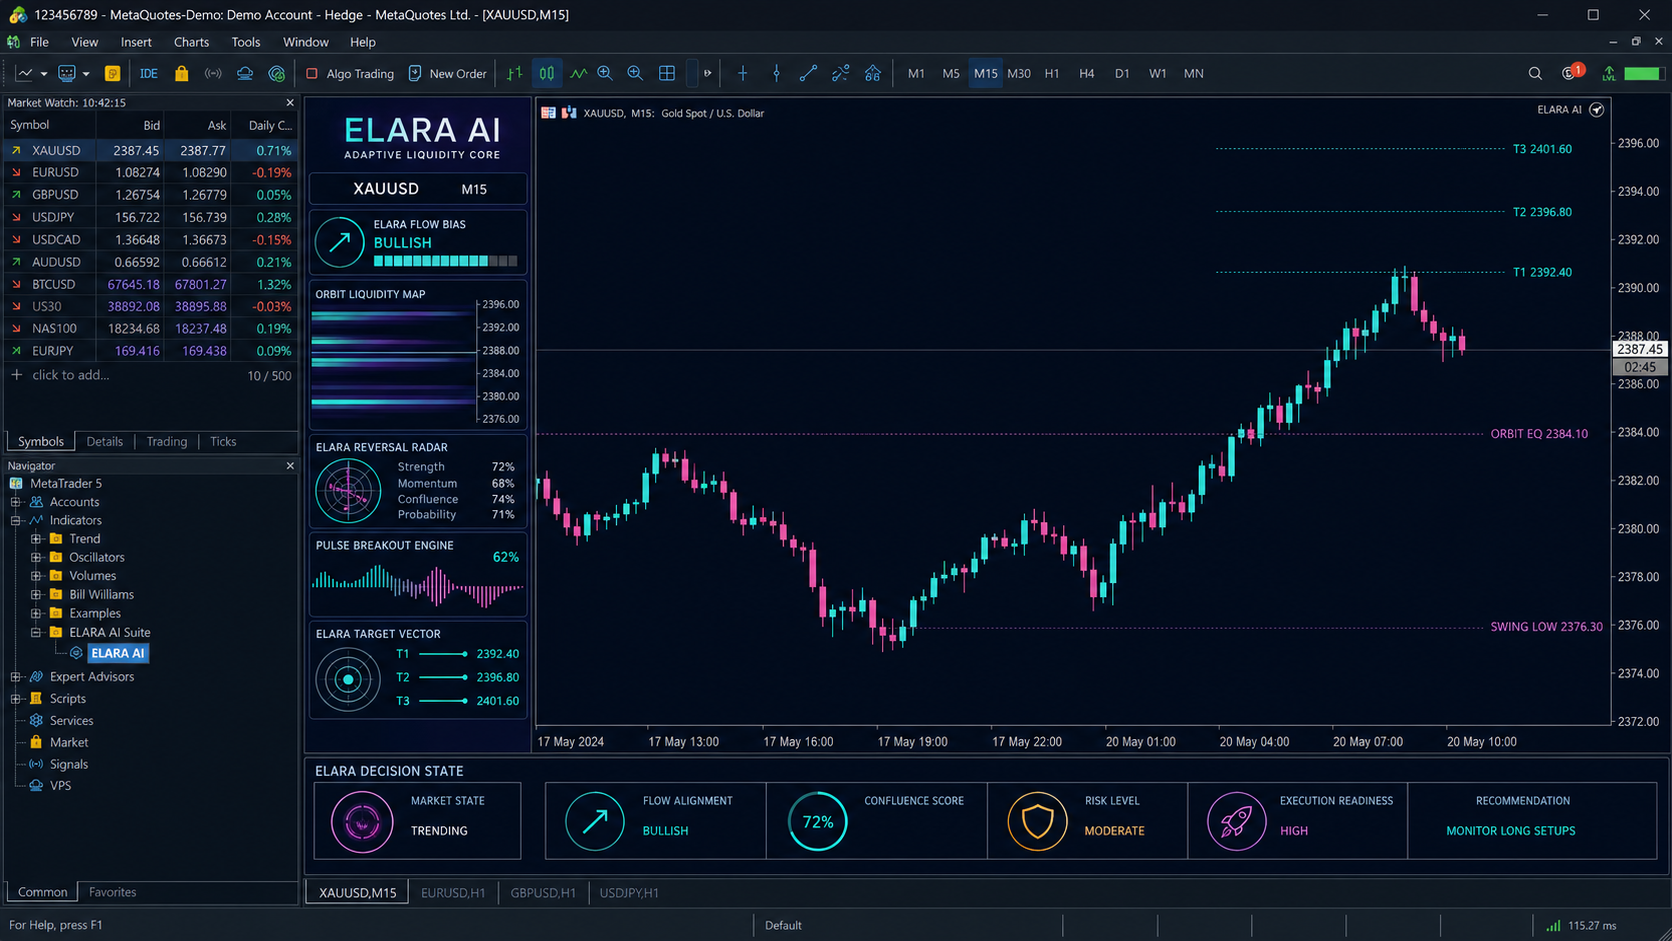Expand the Bill Williams folder

(x=36, y=595)
